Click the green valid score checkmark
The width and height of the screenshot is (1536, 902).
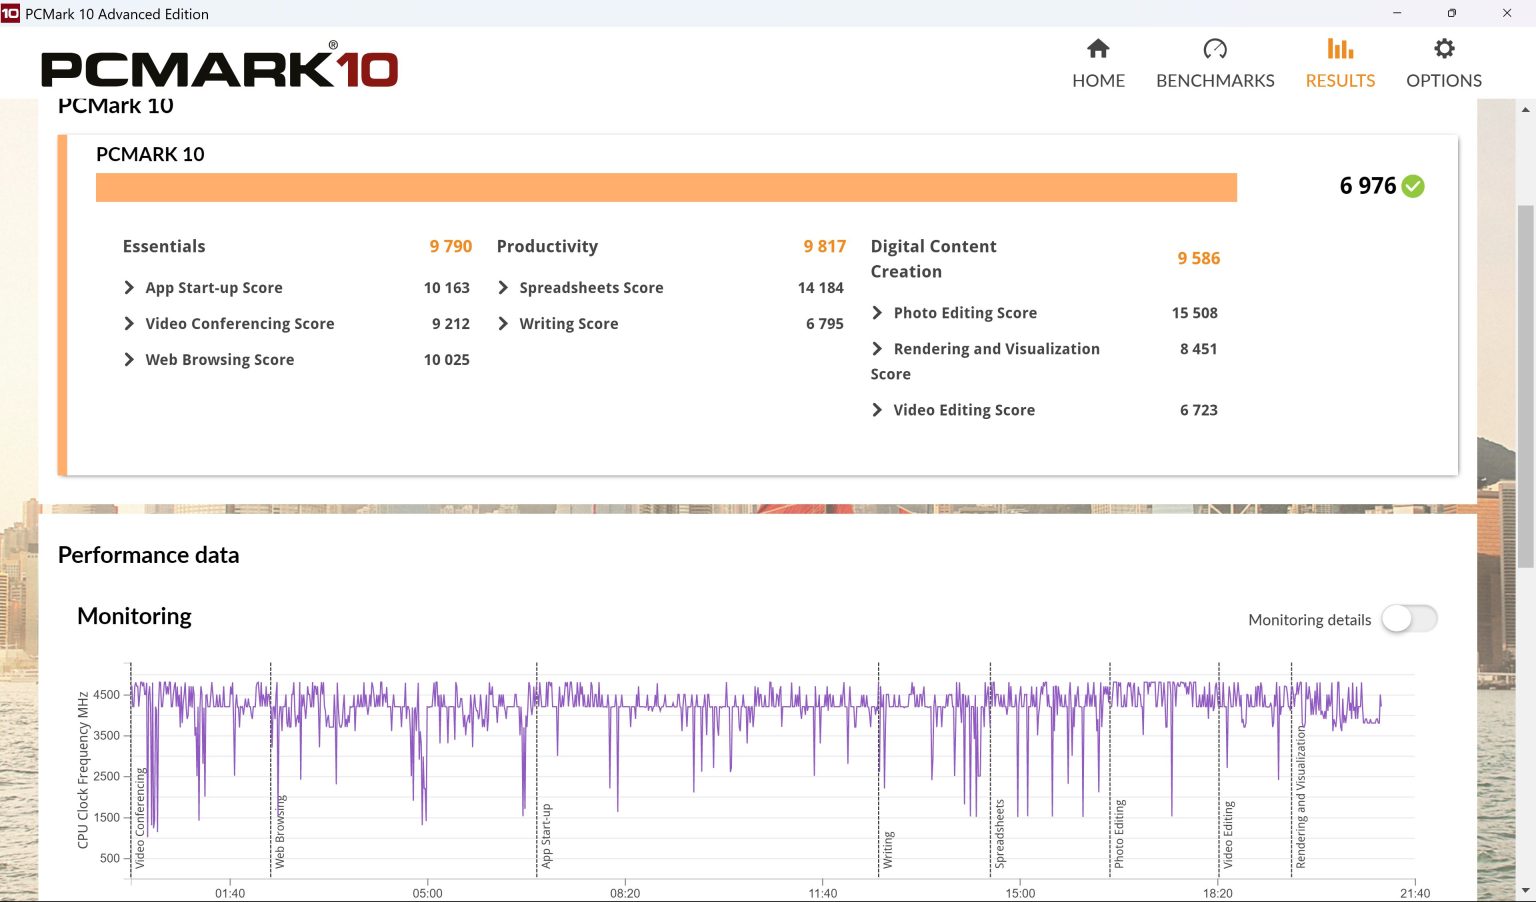(x=1413, y=186)
